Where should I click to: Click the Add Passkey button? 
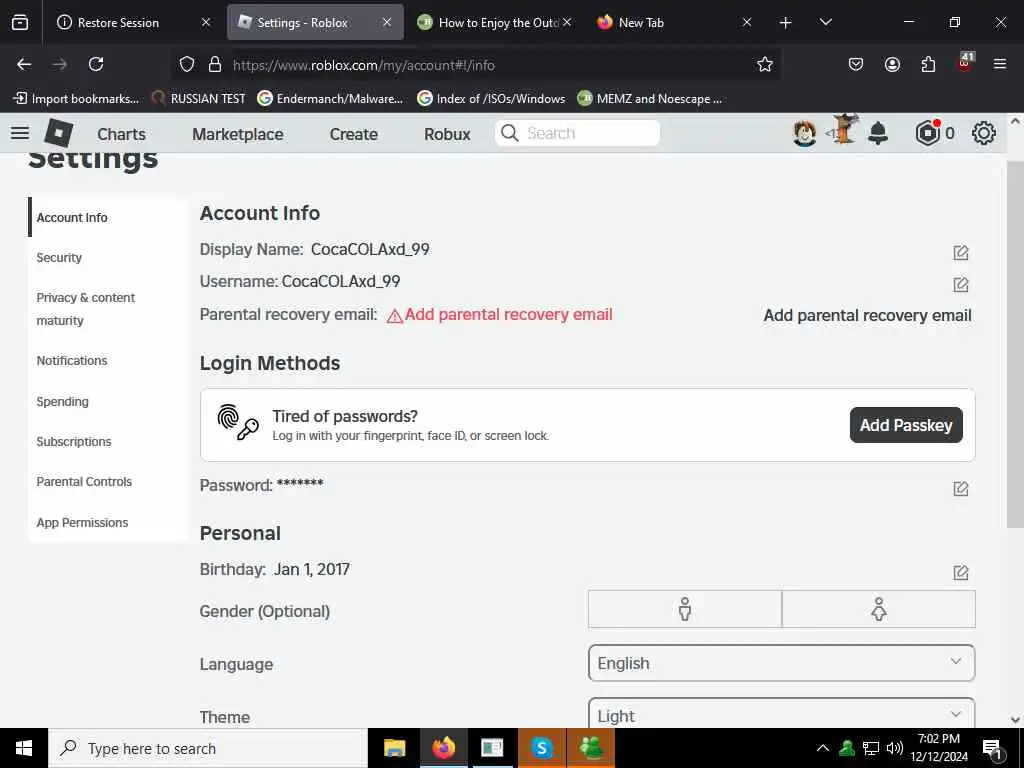[906, 425]
